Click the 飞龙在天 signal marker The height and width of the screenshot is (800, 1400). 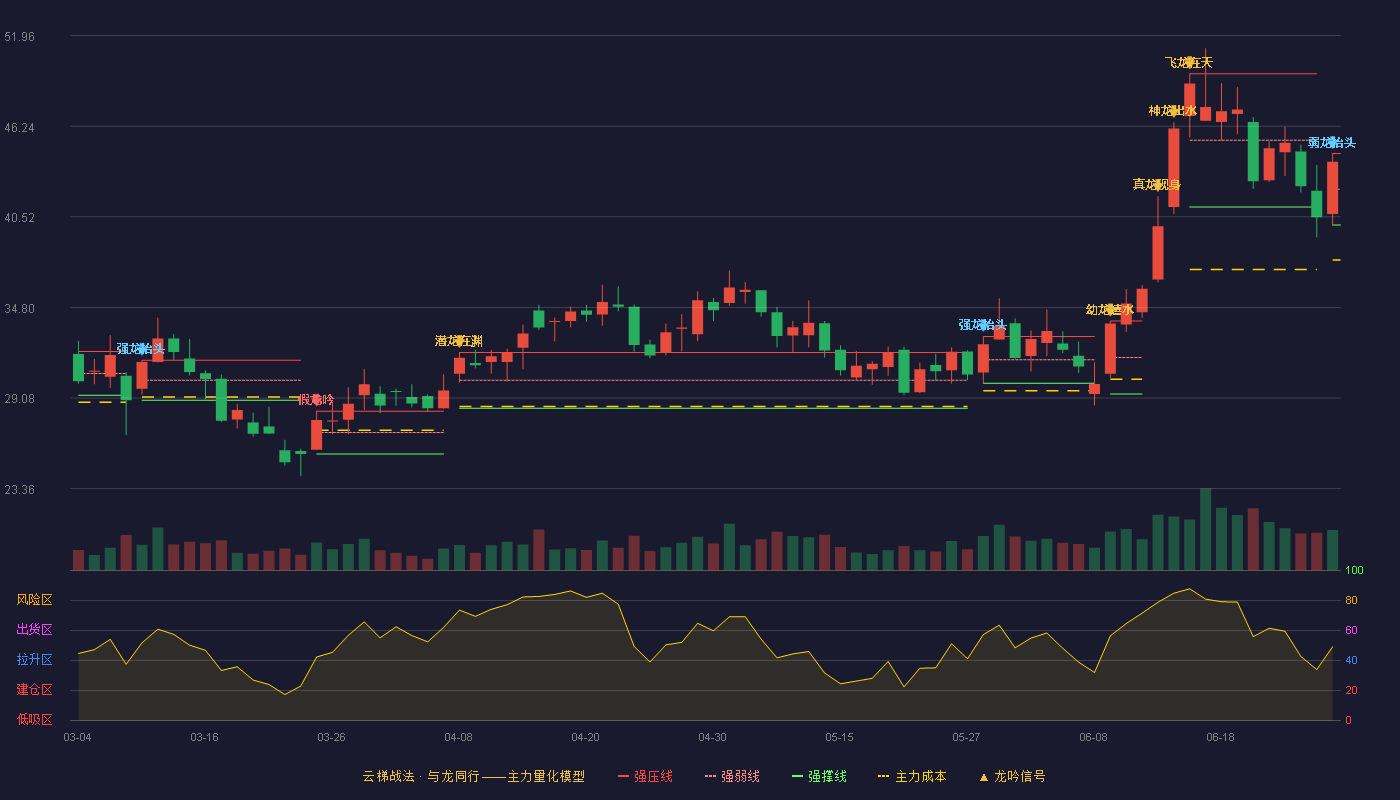pos(1189,63)
